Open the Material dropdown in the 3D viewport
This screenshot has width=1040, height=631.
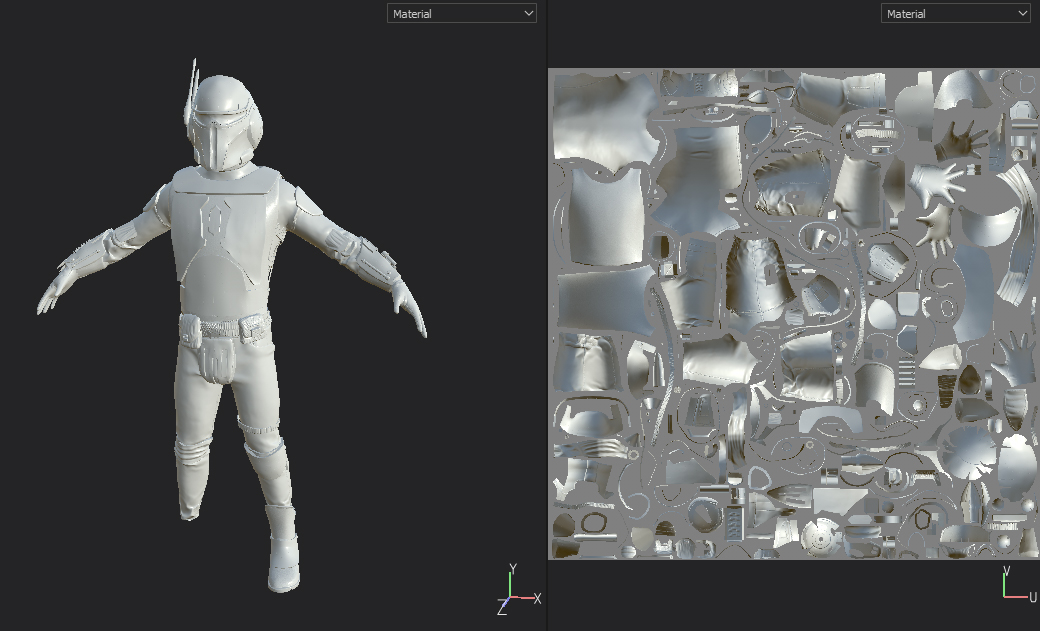coord(462,13)
